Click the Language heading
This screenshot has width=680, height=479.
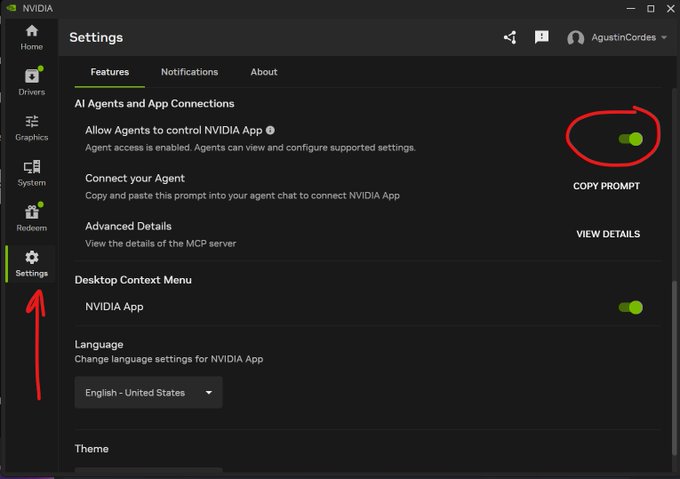(99, 345)
